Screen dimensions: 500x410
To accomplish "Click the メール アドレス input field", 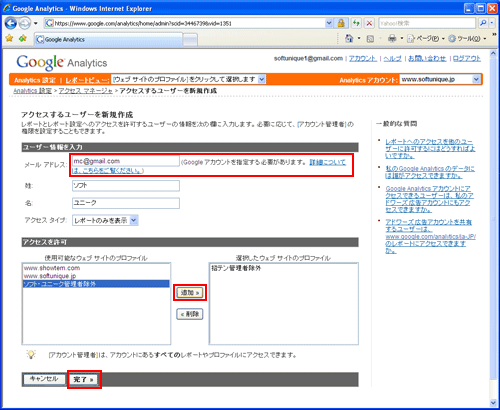I will pyautogui.click(x=126, y=161).
